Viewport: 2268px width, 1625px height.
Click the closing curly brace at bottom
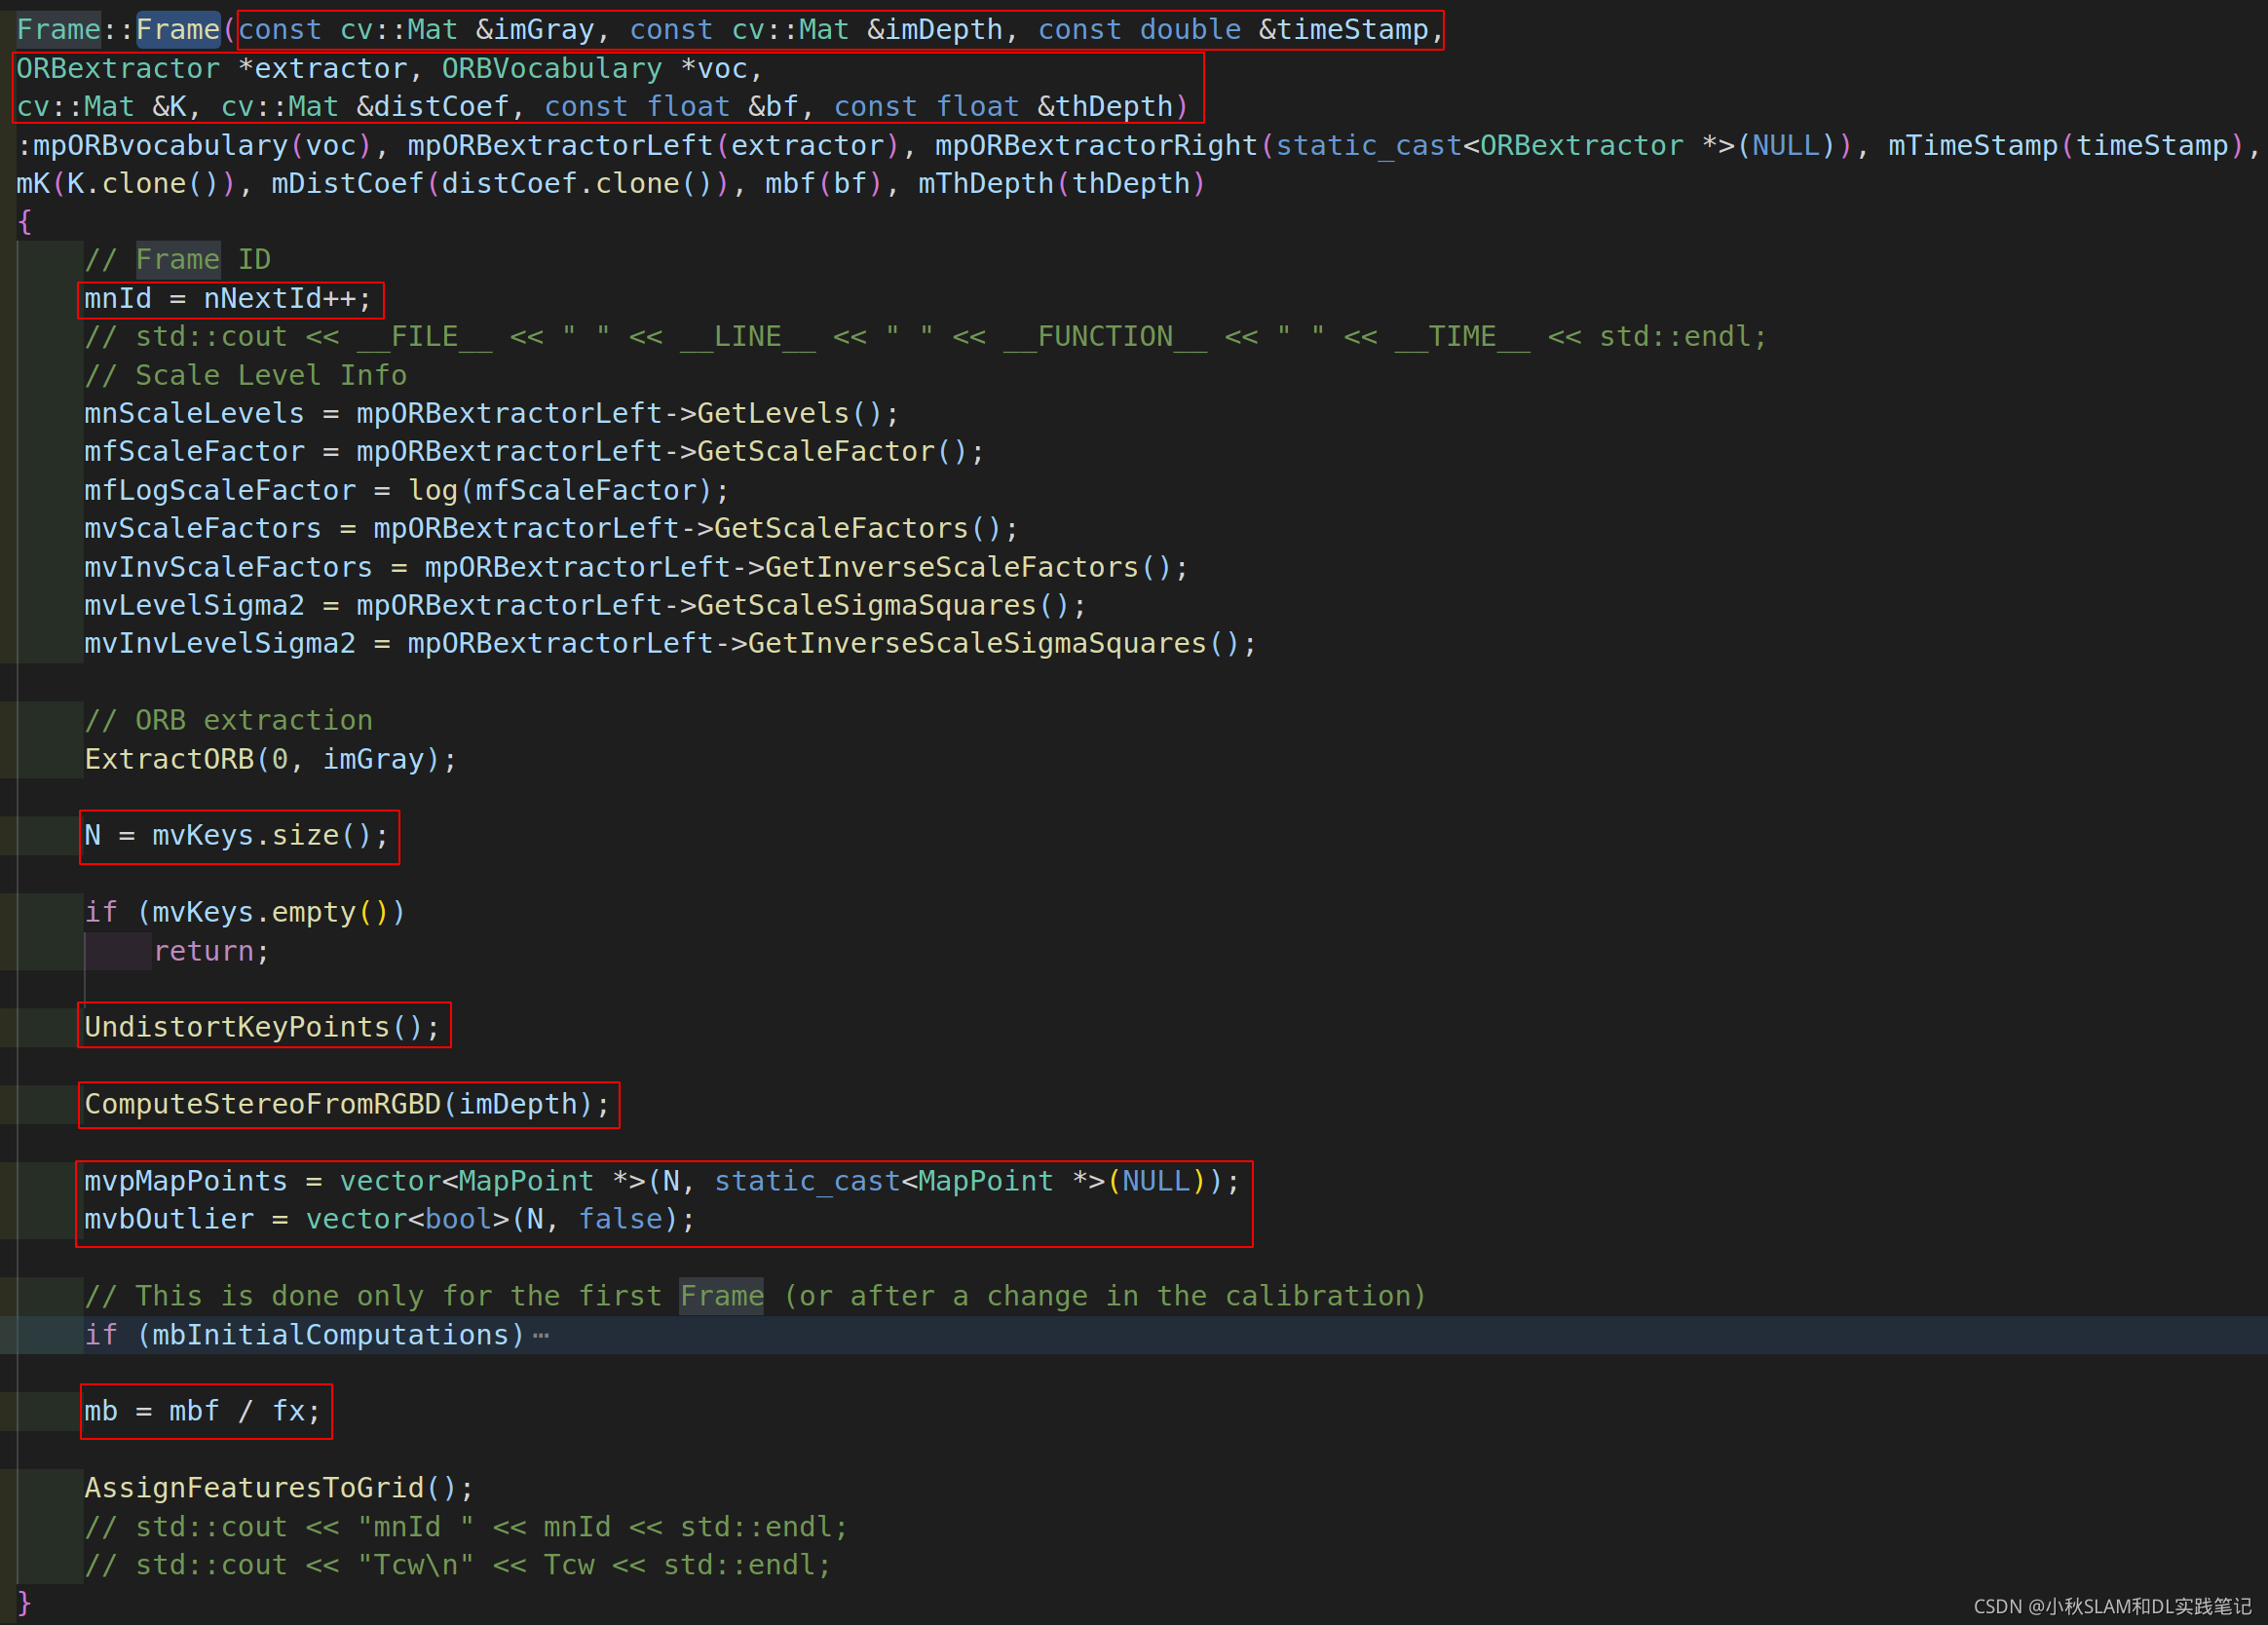(x=25, y=1603)
